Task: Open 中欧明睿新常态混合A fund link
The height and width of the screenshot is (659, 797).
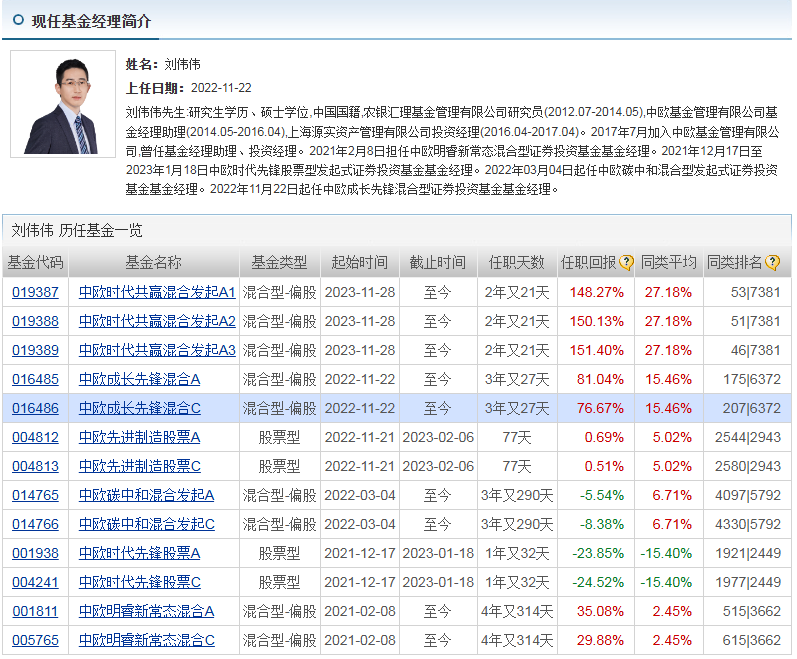Action: (146, 611)
